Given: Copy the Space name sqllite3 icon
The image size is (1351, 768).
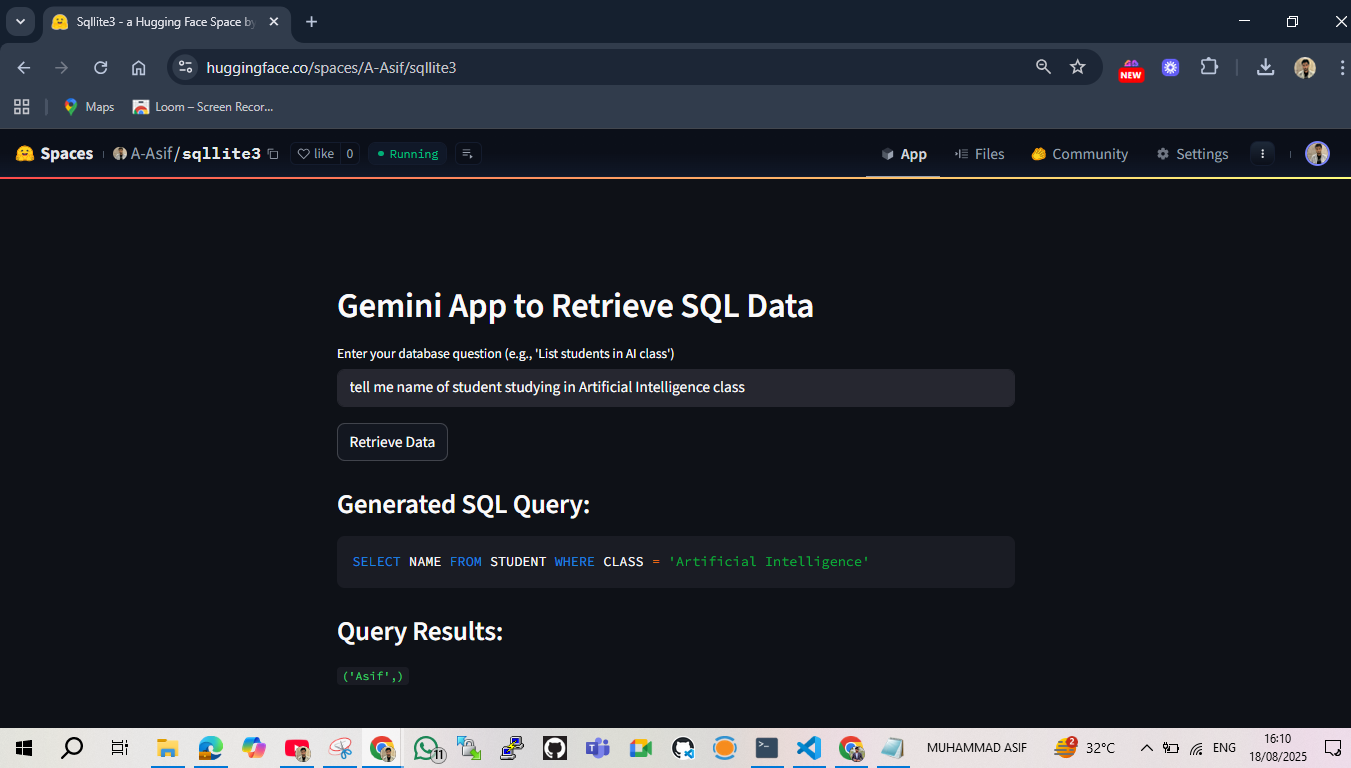Looking at the screenshot, I should 273,154.
